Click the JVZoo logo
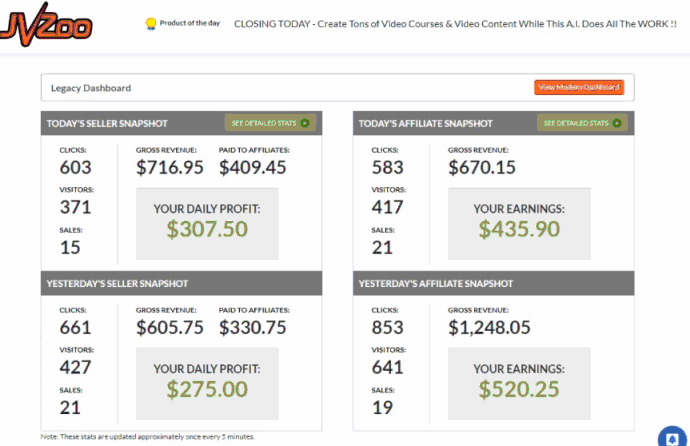The height and width of the screenshot is (446, 690). tap(46, 25)
